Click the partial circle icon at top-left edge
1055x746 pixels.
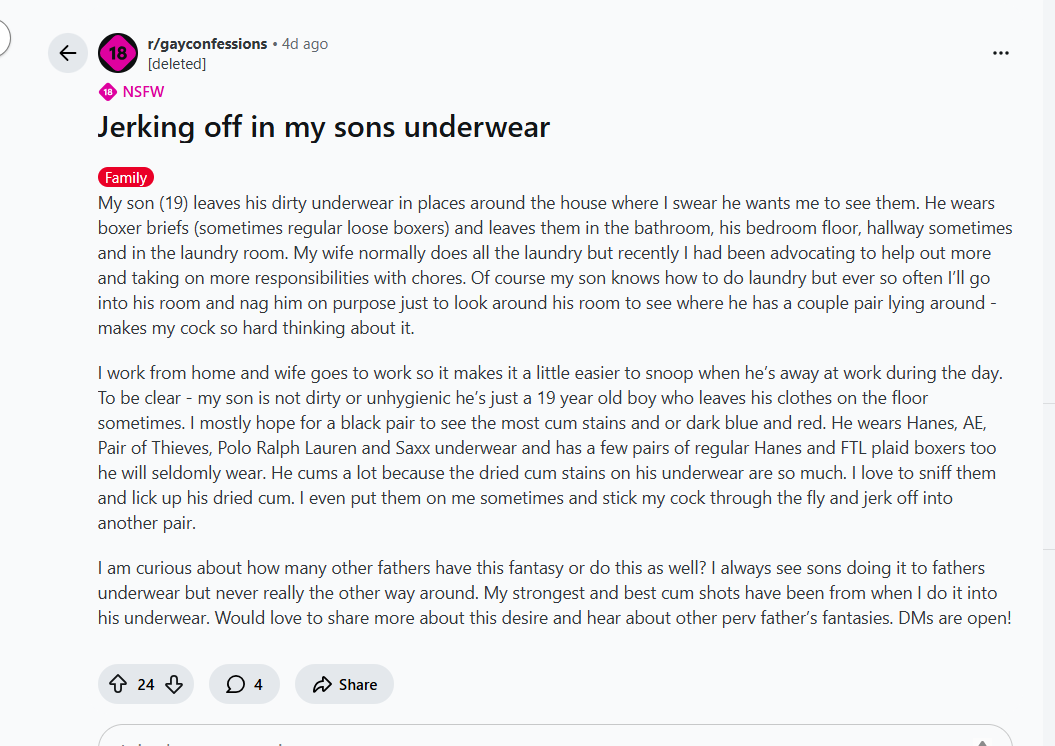[4, 38]
